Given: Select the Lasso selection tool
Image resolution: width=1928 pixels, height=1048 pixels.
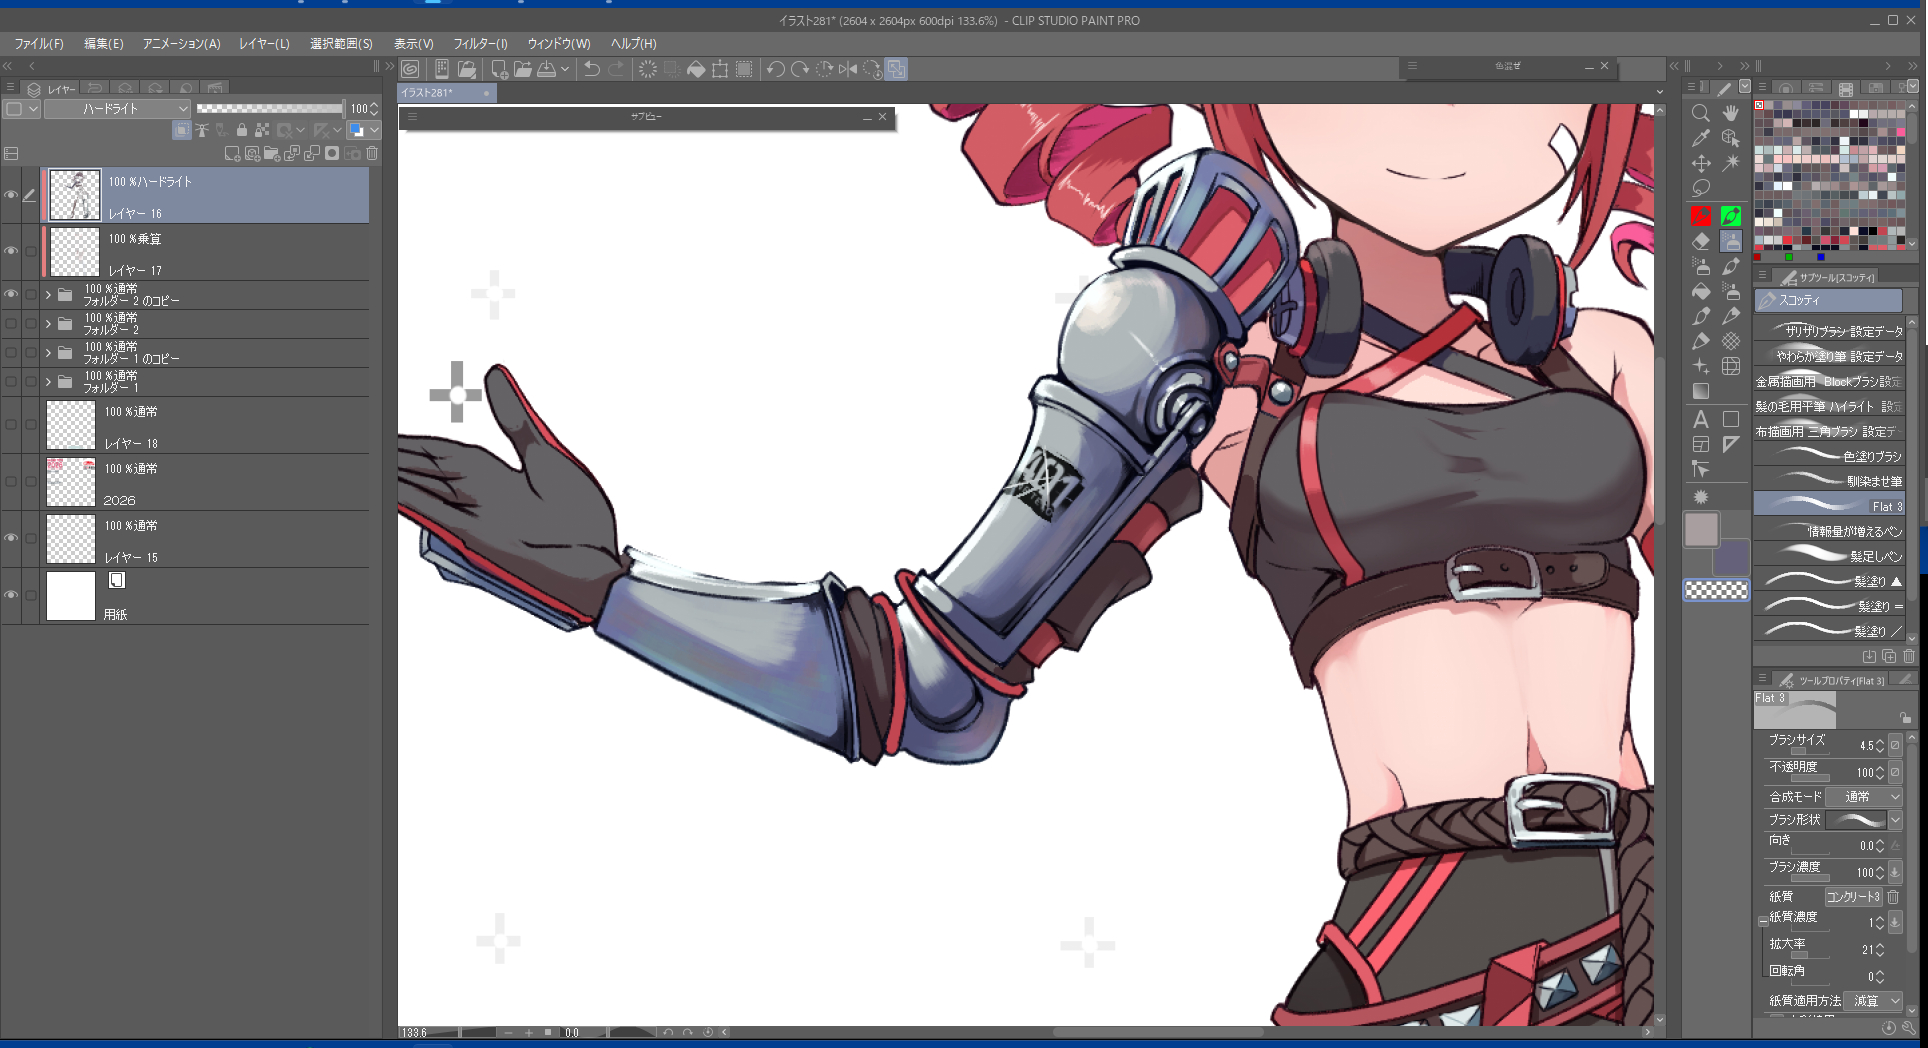Looking at the screenshot, I should tap(1700, 188).
